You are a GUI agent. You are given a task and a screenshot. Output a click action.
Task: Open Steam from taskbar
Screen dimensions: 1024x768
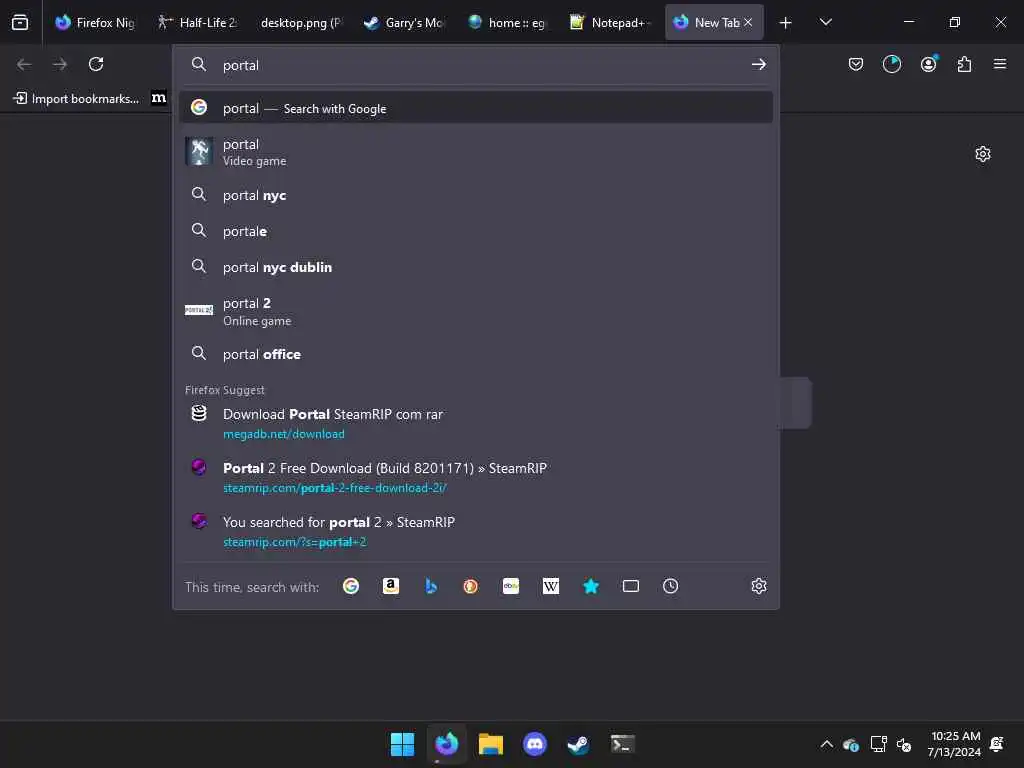(x=578, y=744)
